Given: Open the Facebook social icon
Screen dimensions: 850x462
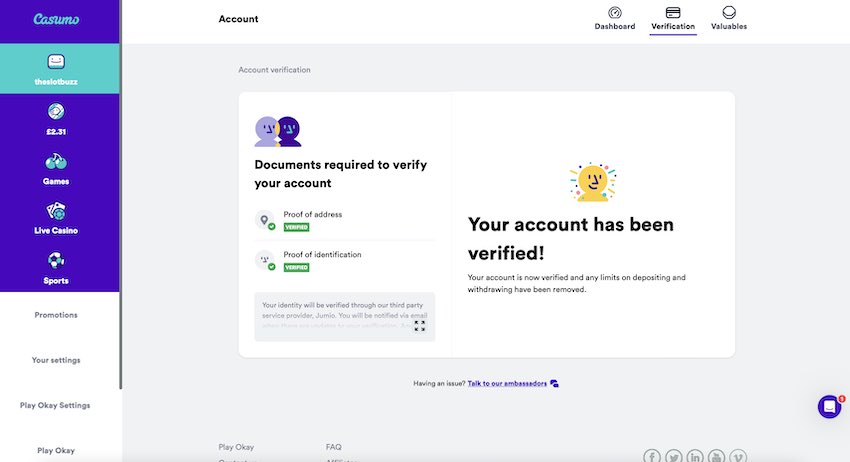Looking at the screenshot, I should (x=652, y=456).
